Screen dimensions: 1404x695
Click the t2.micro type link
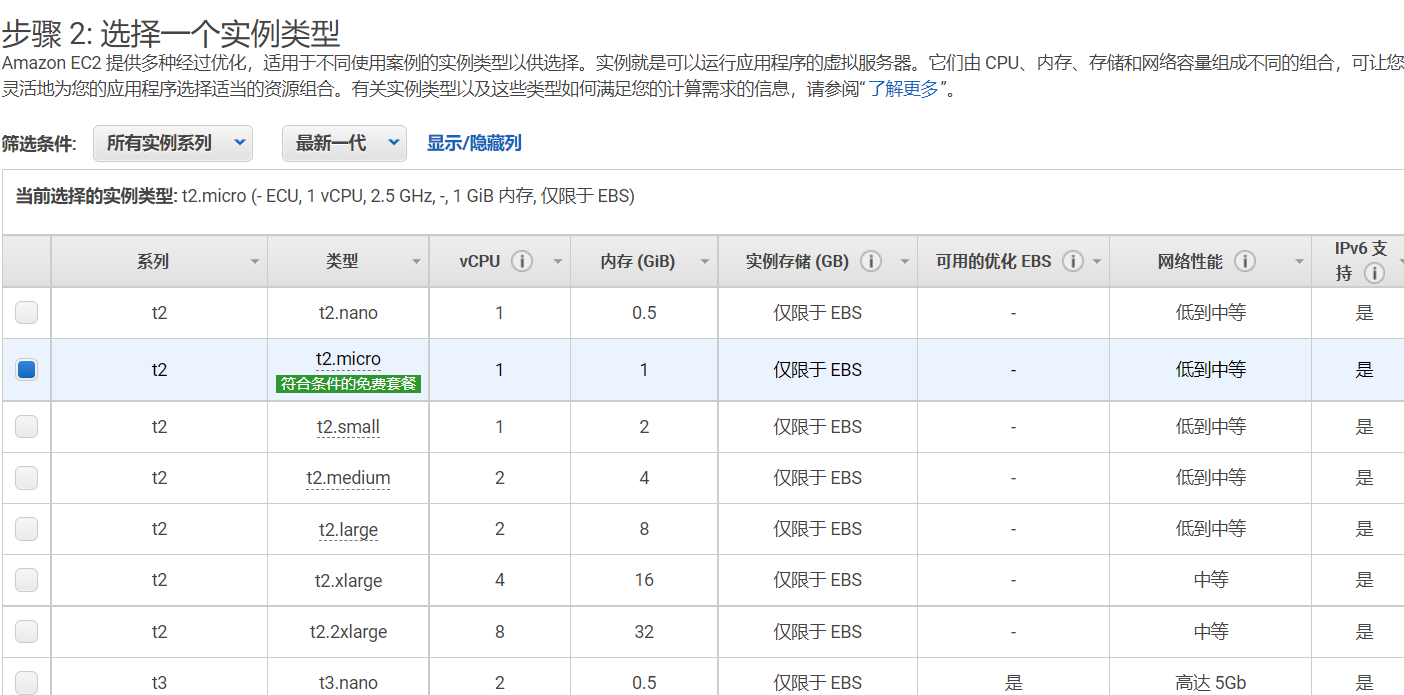348,359
